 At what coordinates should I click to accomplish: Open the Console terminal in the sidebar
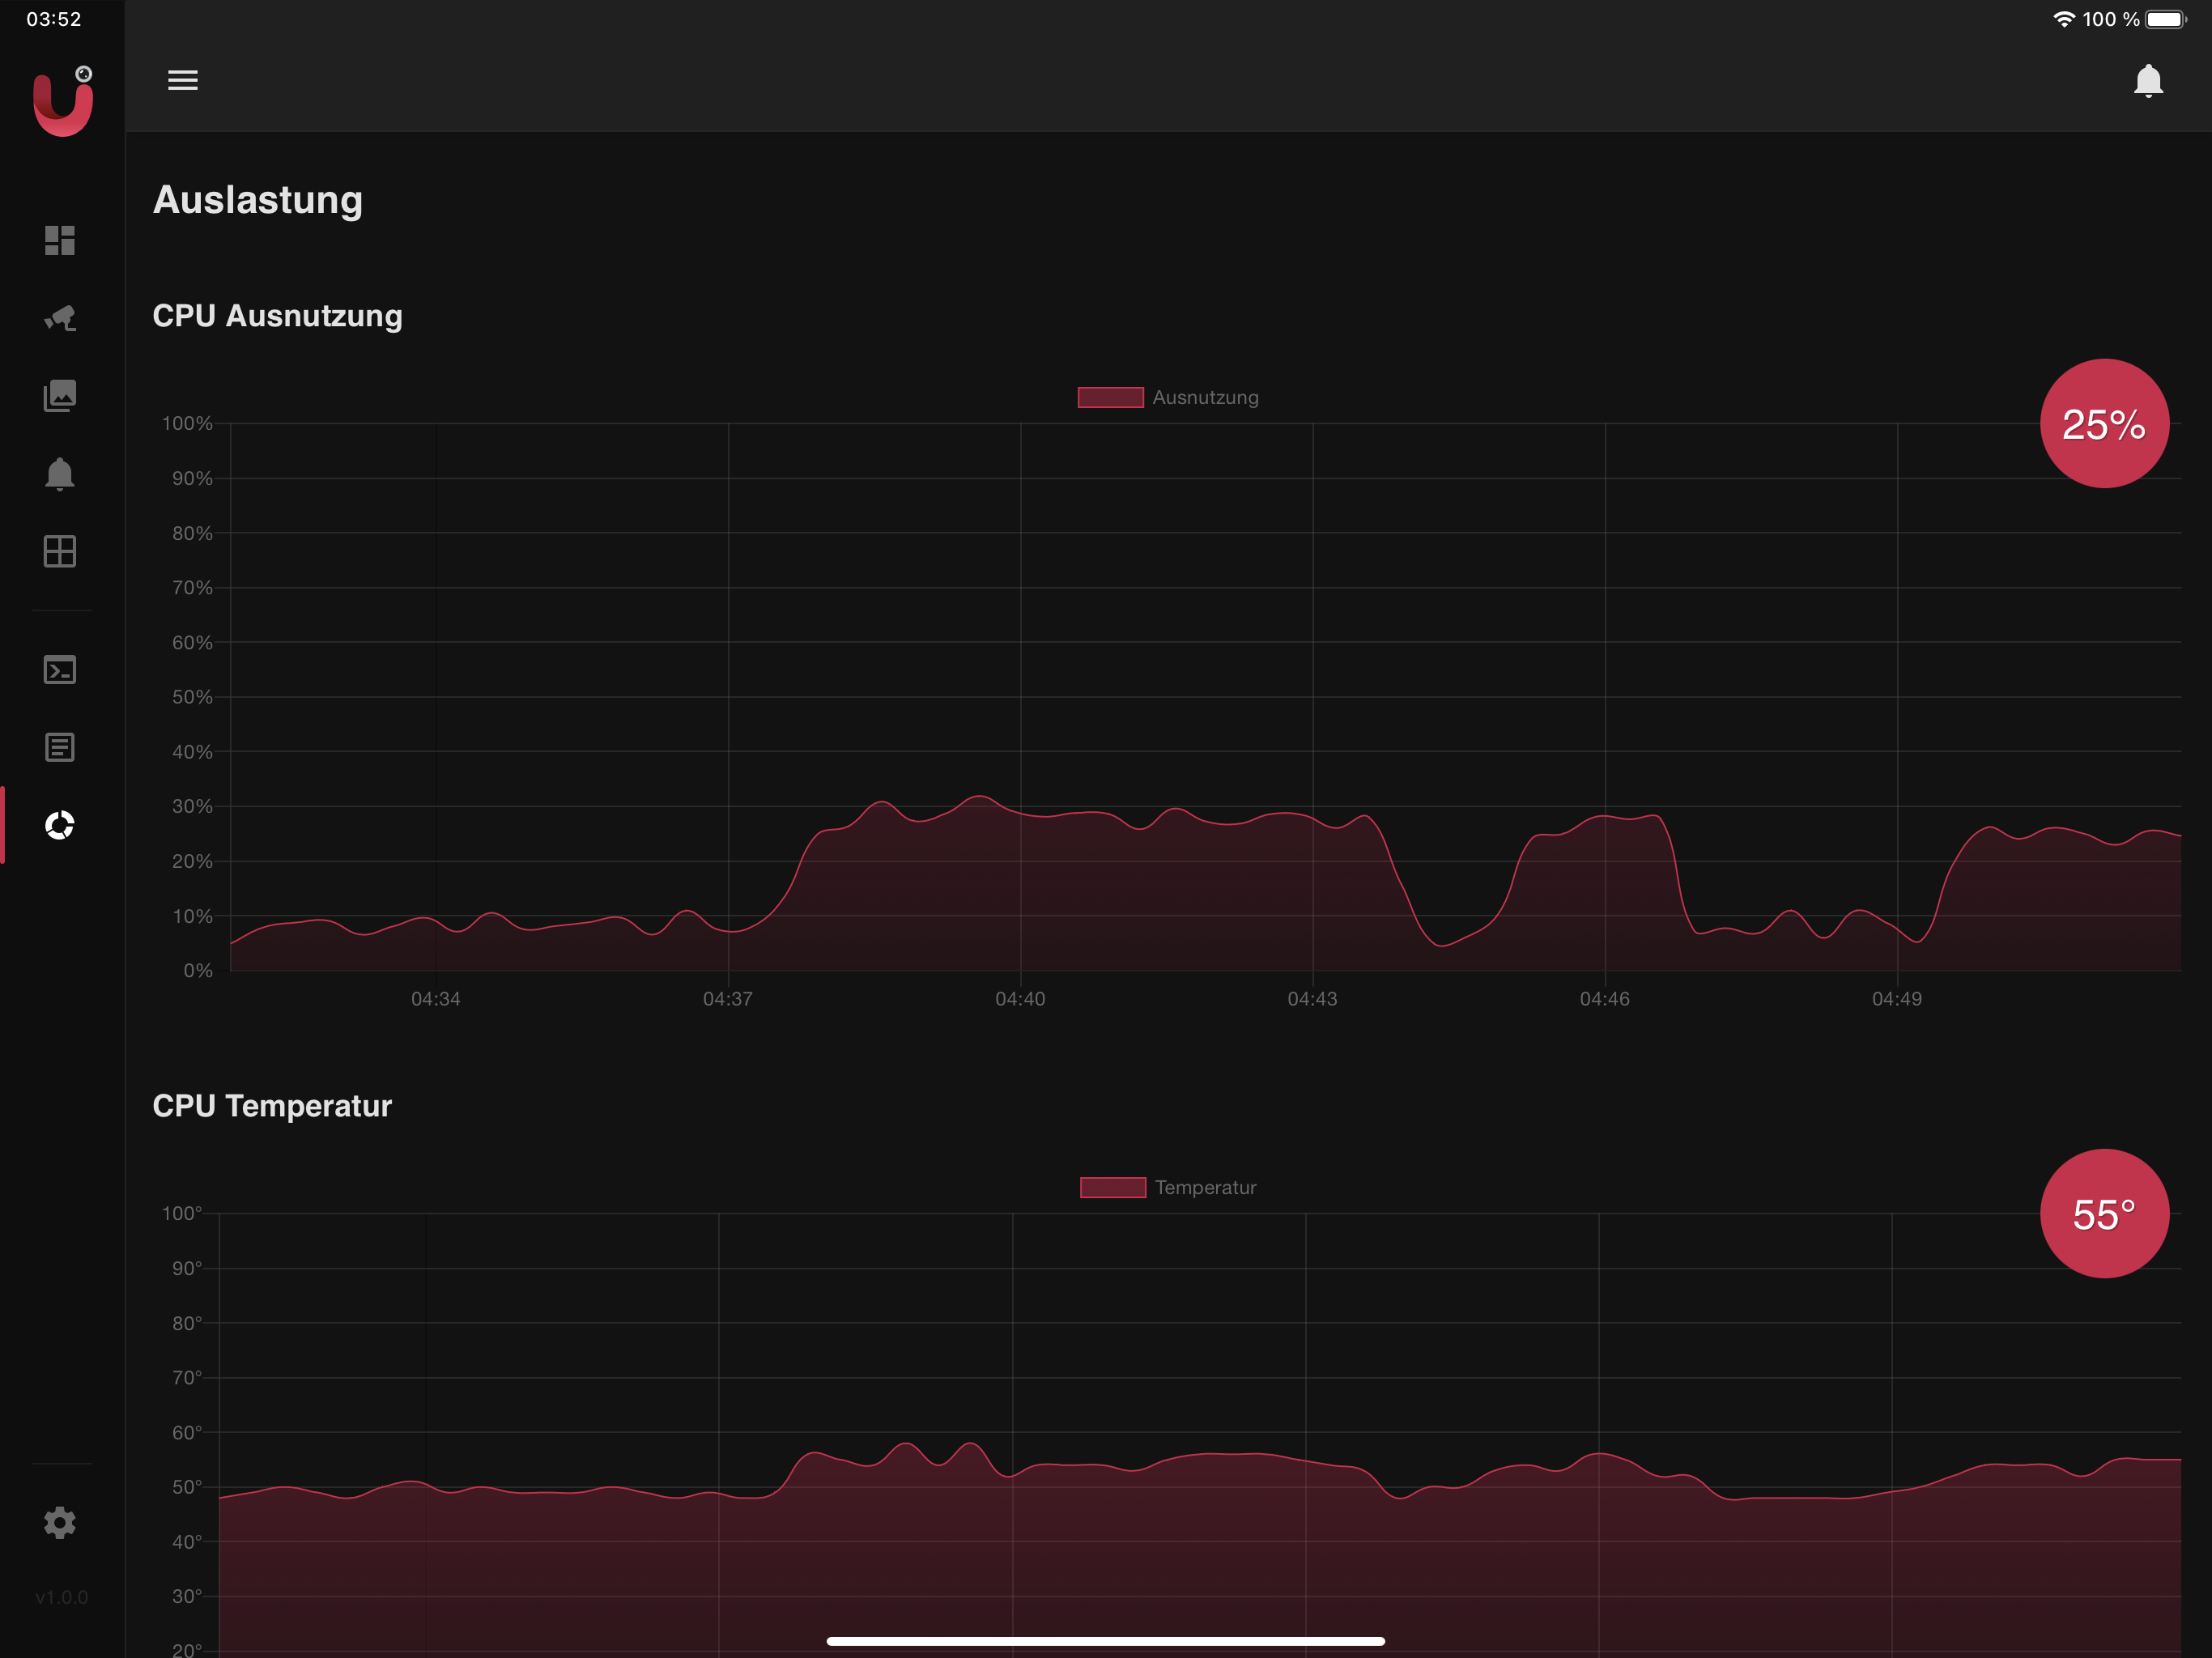pyautogui.click(x=60, y=670)
